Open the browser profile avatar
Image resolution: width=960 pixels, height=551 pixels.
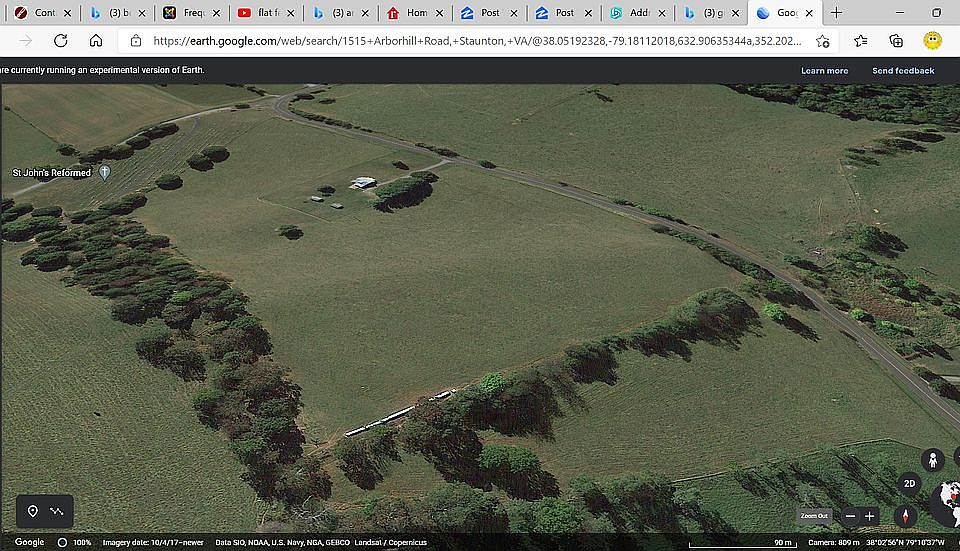pyautogui.click(x=932, y=41)
